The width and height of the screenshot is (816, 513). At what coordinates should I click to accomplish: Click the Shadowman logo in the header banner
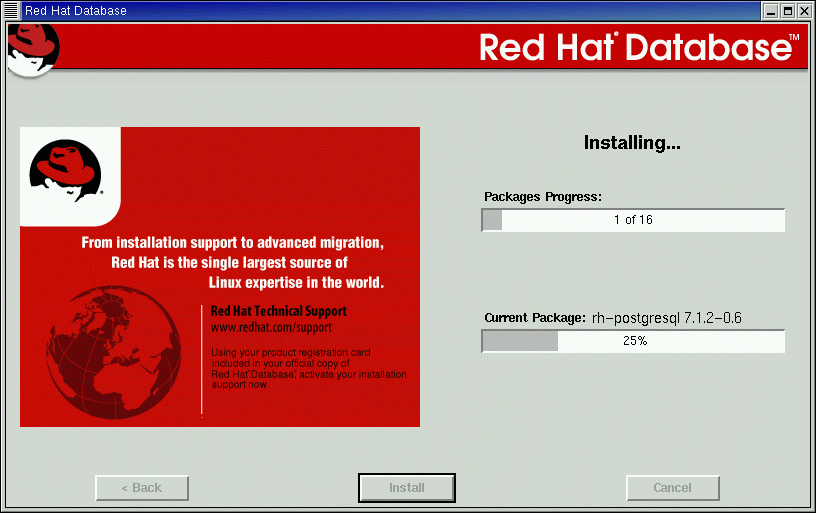pyautogui.click(x=33, y=49)
